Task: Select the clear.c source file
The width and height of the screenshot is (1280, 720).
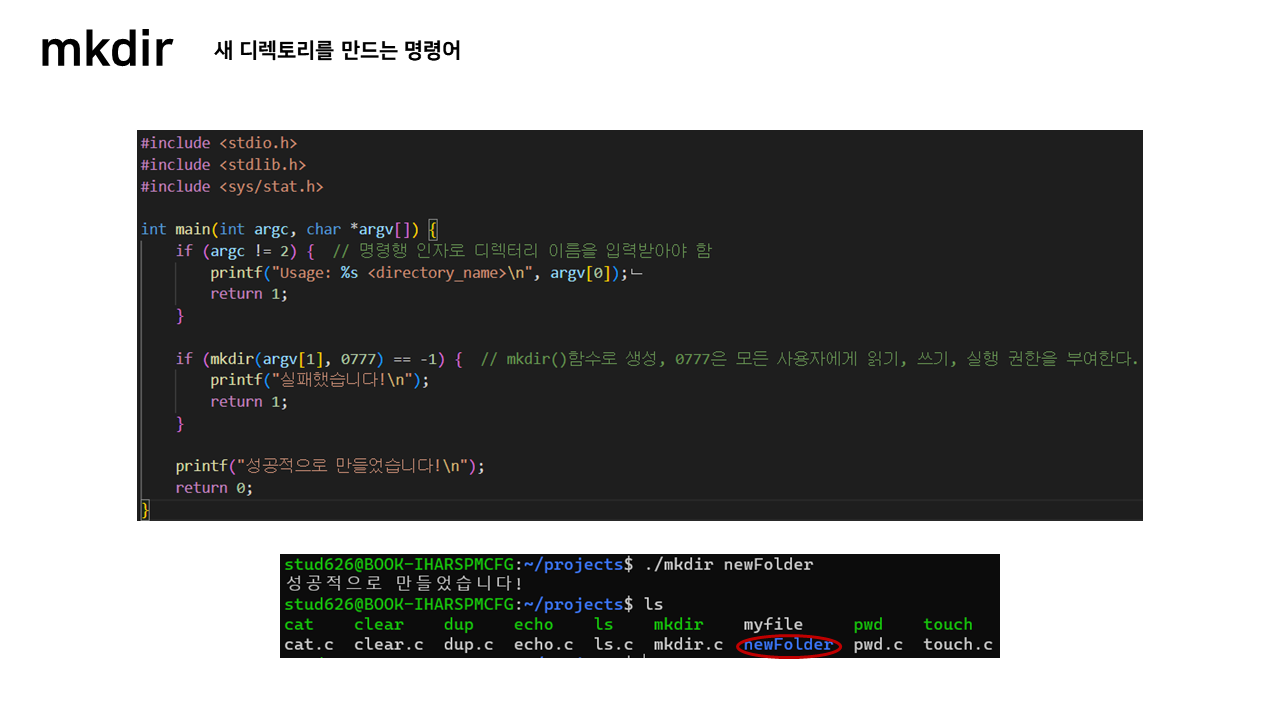Action: [388, 644]
